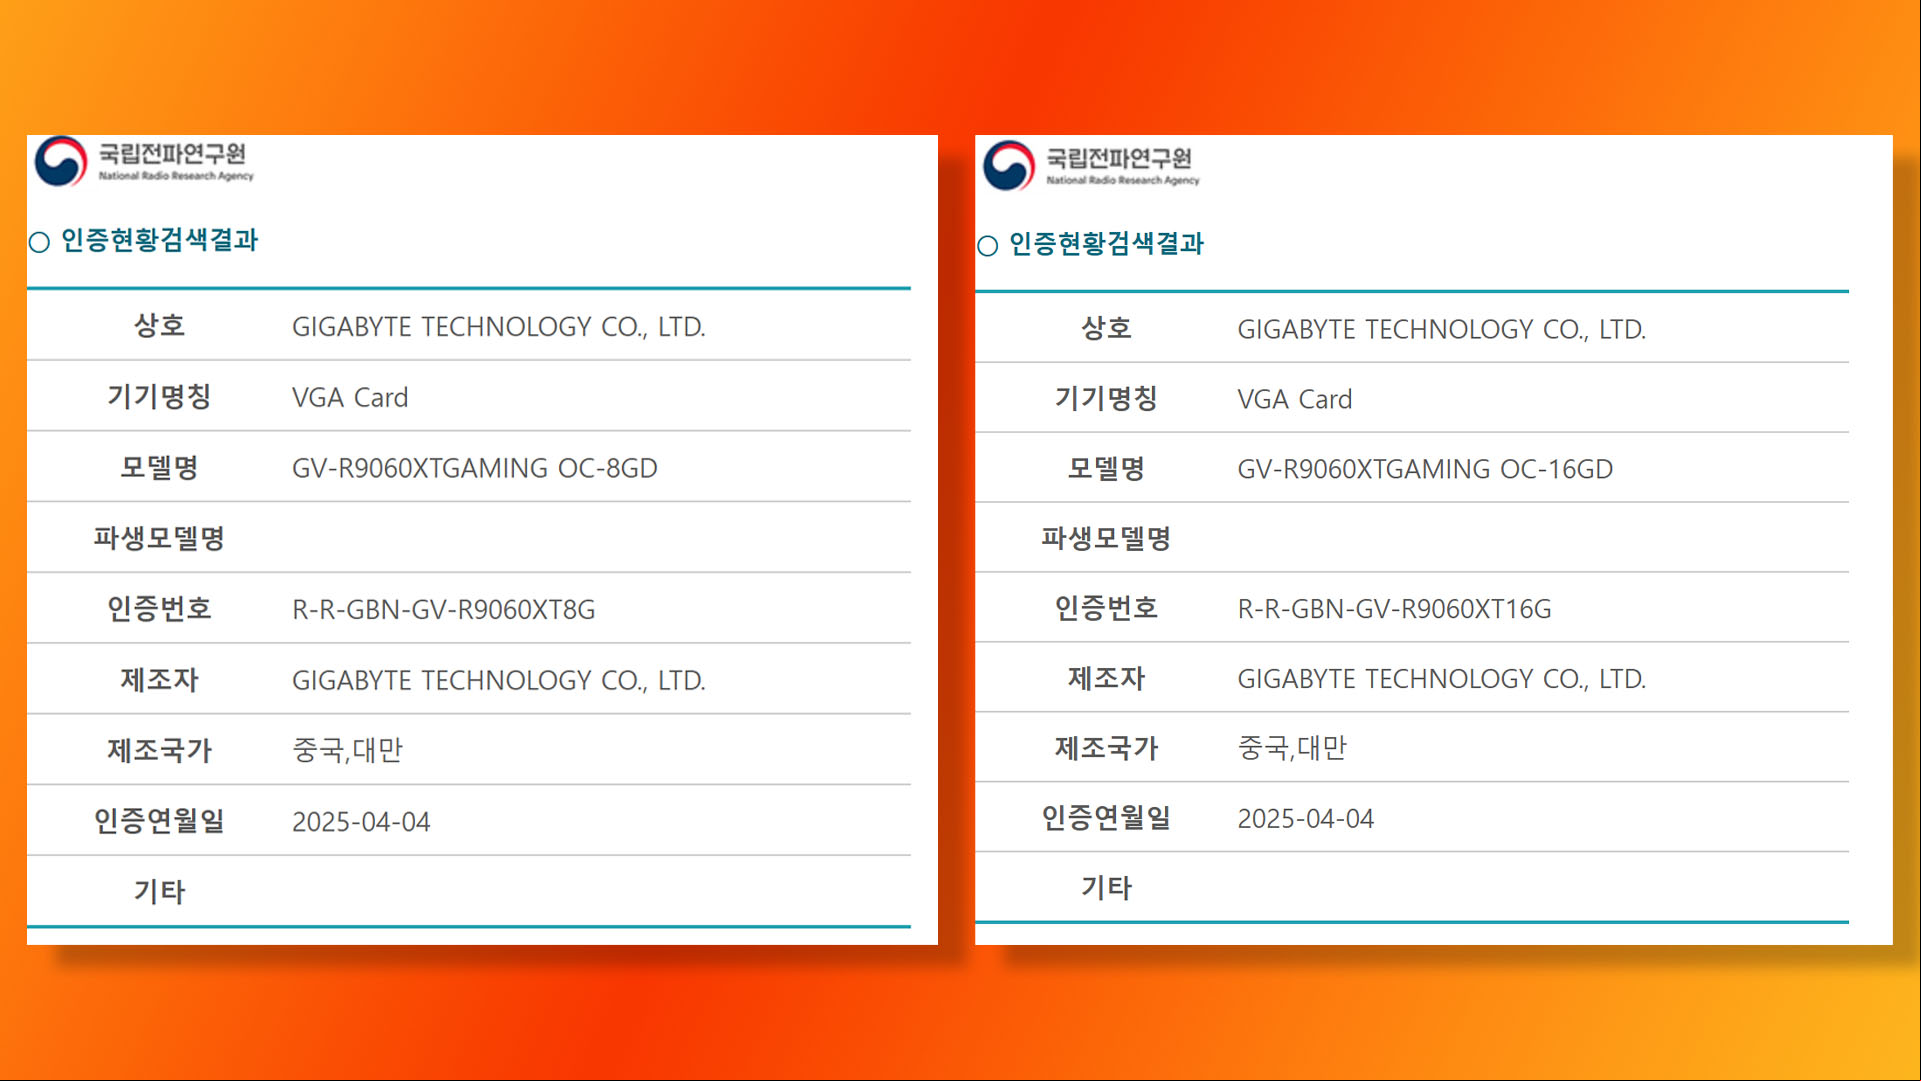Click 중국,대만 in the right panel
The image size is (1921, 1081).
[x=1293, y=748]
